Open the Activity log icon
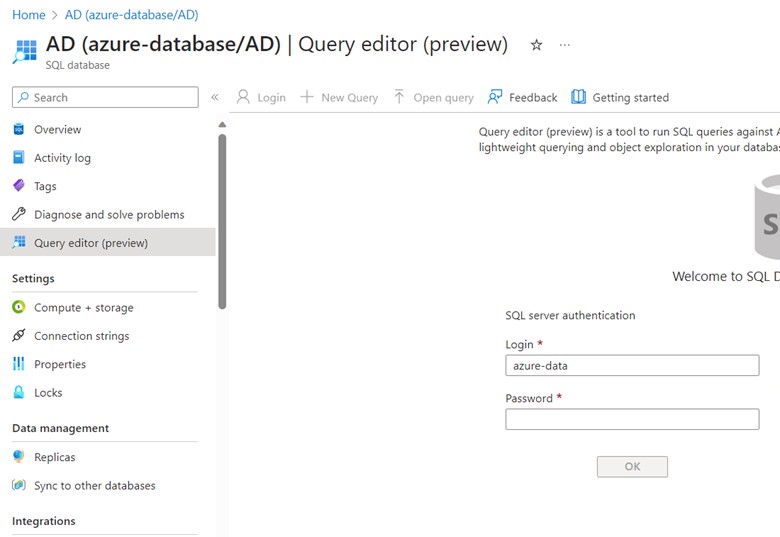The height and width of the screenshot is (537, 780). click(18, 158)
